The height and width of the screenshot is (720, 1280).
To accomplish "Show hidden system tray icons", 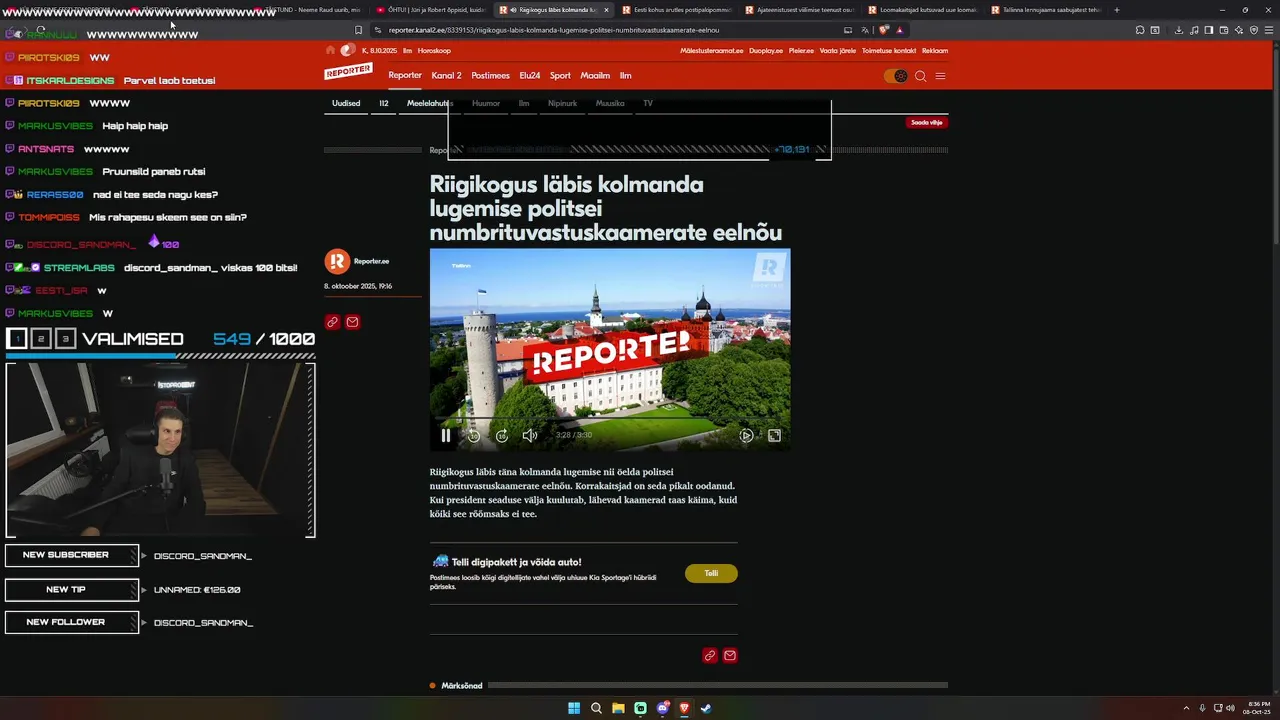I will [1186, 708].
